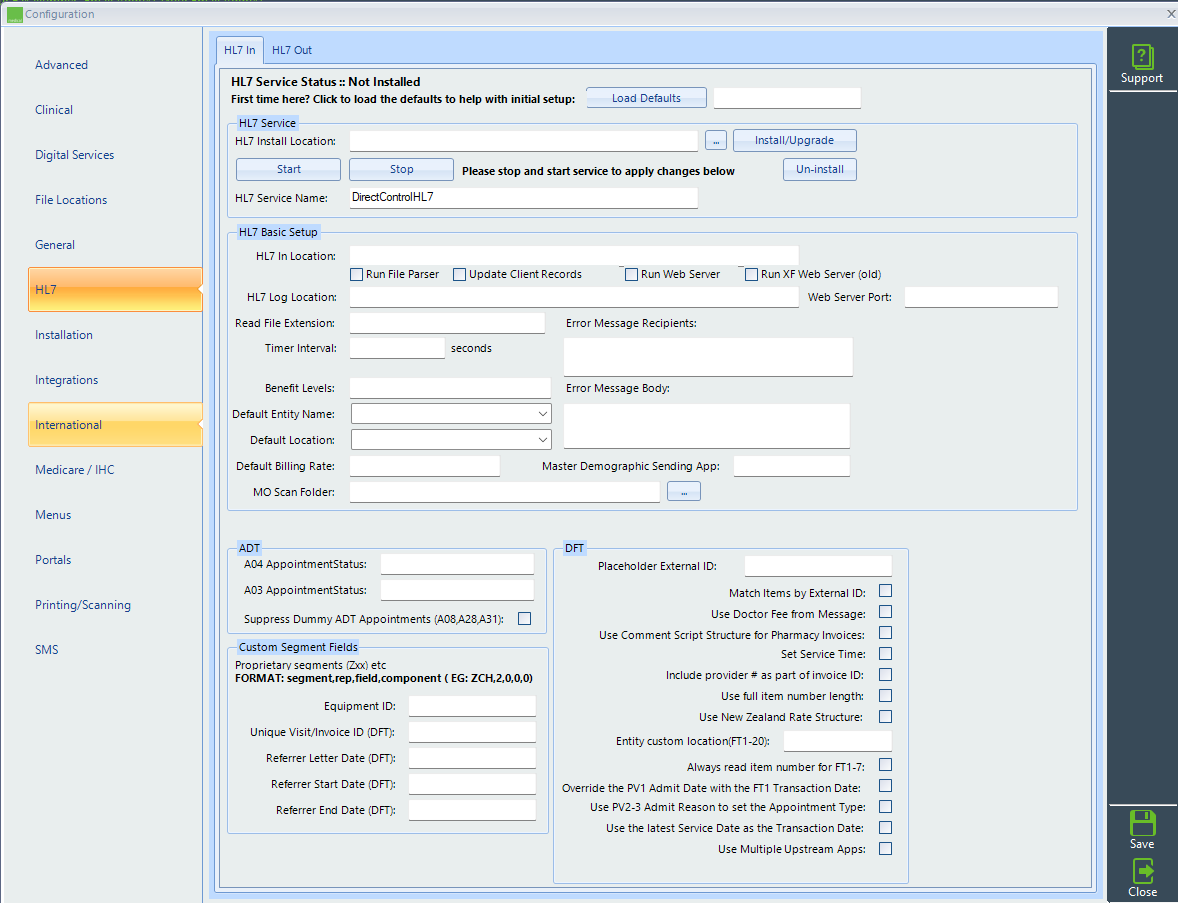Click the Timer Interval seconds field
The height and width of the screenshot is (903, 1178).
(397, 349)
